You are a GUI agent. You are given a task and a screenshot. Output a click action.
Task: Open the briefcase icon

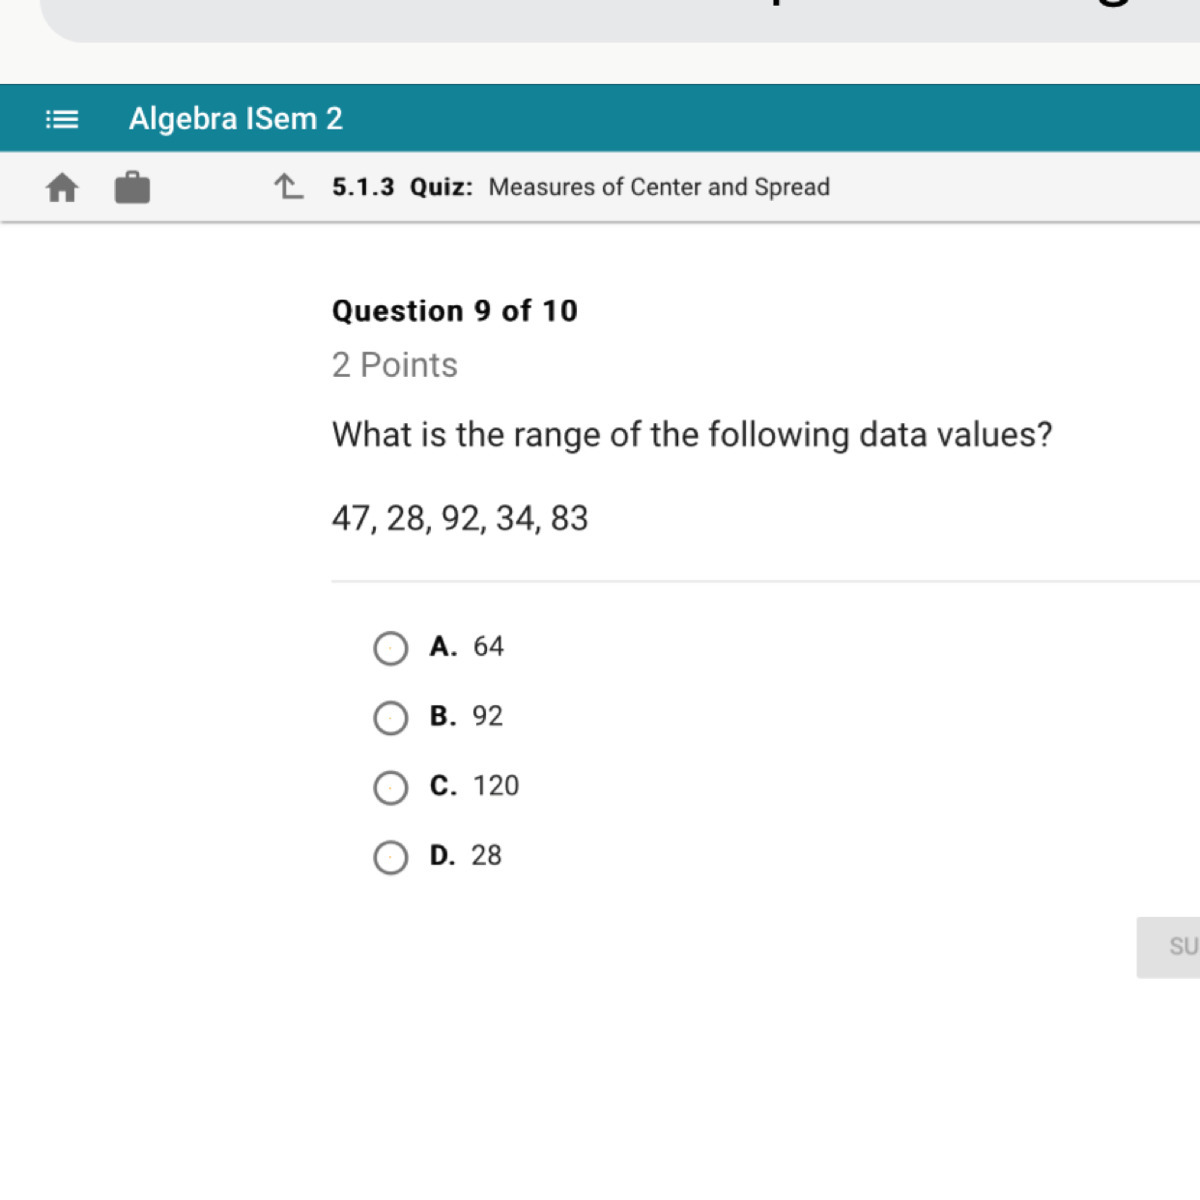132,187
